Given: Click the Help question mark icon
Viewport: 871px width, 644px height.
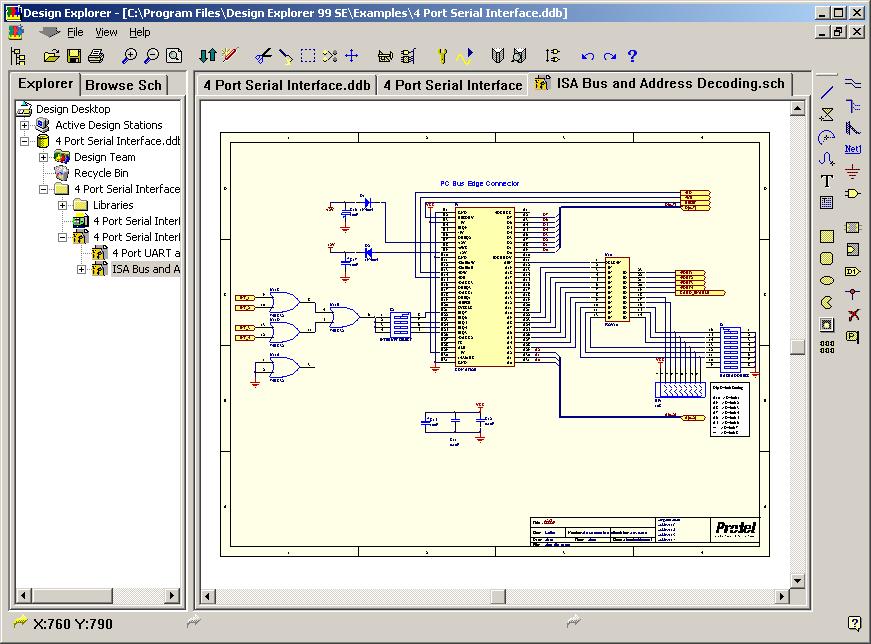Looking at the screenshot, I should tap(632, 56).
